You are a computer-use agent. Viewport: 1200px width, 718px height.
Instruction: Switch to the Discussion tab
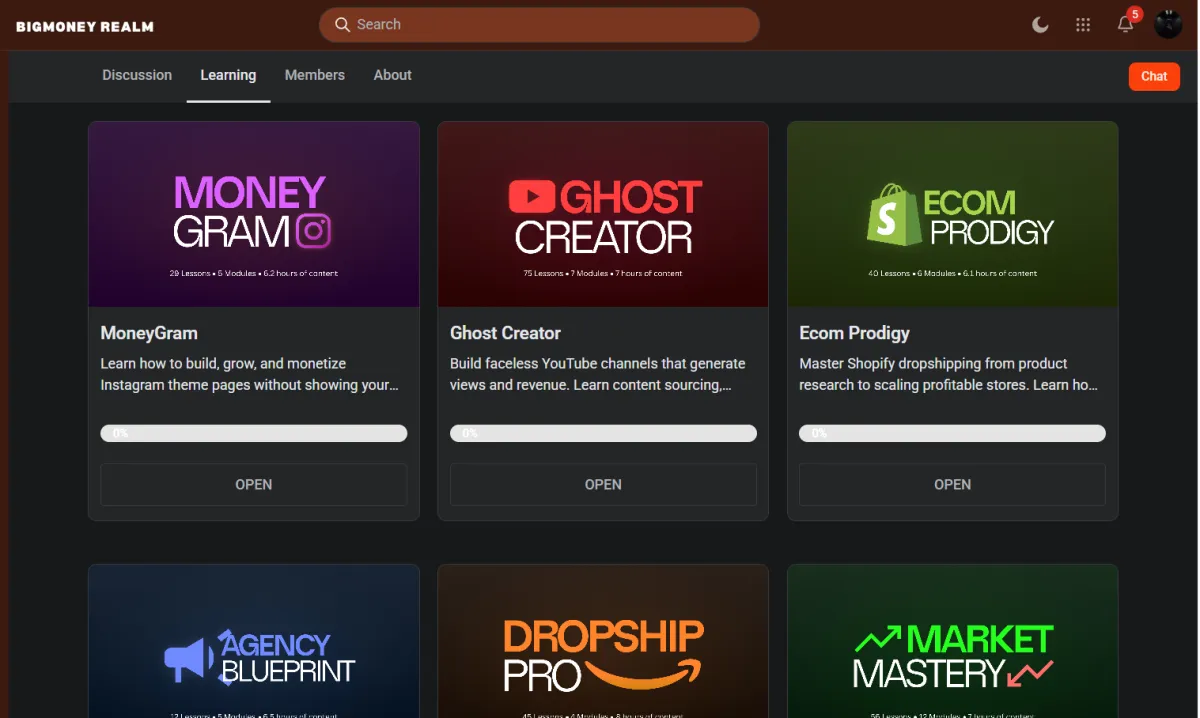pyautogui.click(x=137, y=75)
